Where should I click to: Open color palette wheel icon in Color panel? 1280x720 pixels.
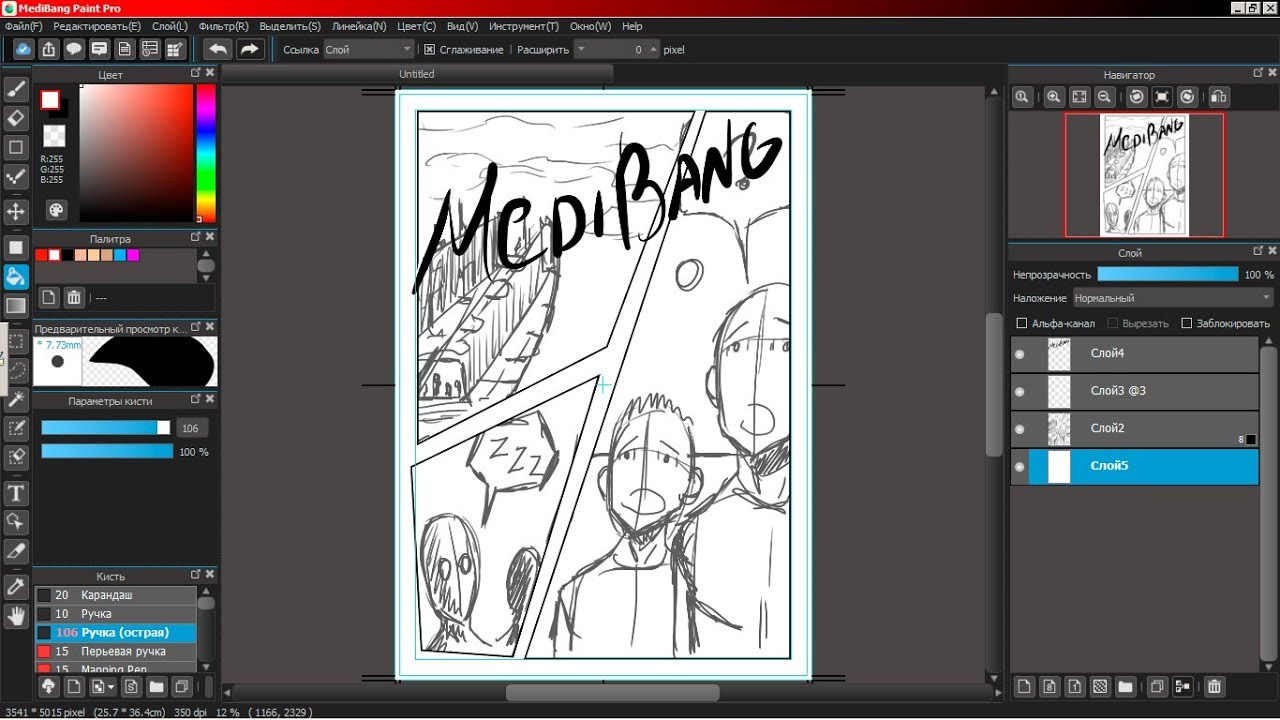pos(56,210)
